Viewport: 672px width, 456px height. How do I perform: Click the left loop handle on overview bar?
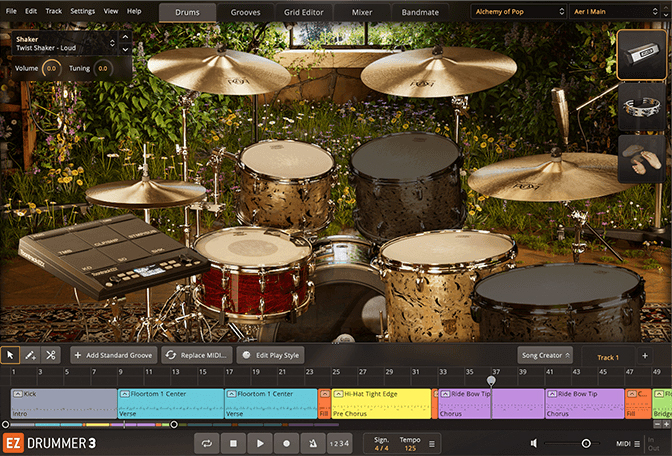[x=6, y=425]
